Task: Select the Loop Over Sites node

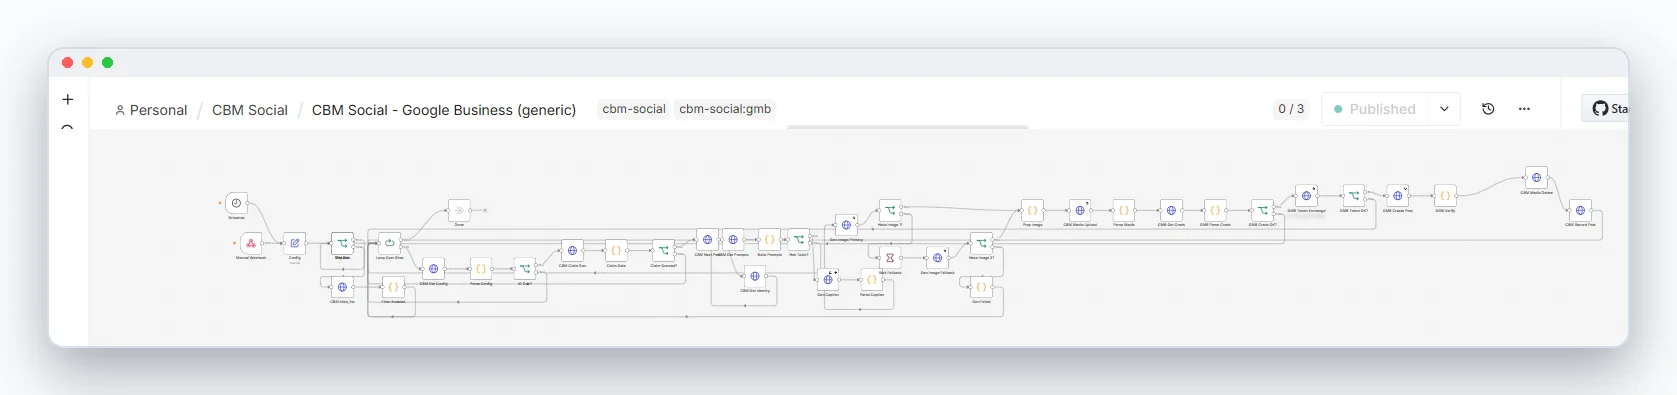Action: pyautogui.click(x=390, y=243)
